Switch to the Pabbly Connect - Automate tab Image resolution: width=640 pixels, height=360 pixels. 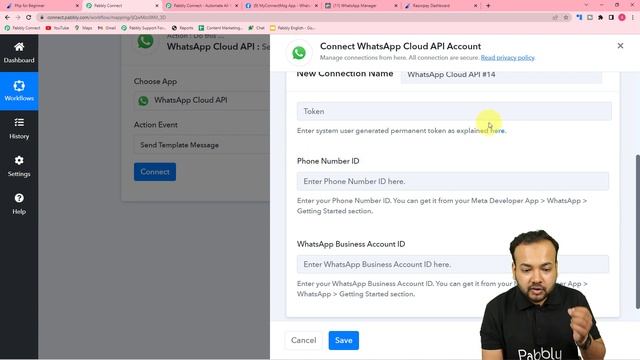point(201,6)
